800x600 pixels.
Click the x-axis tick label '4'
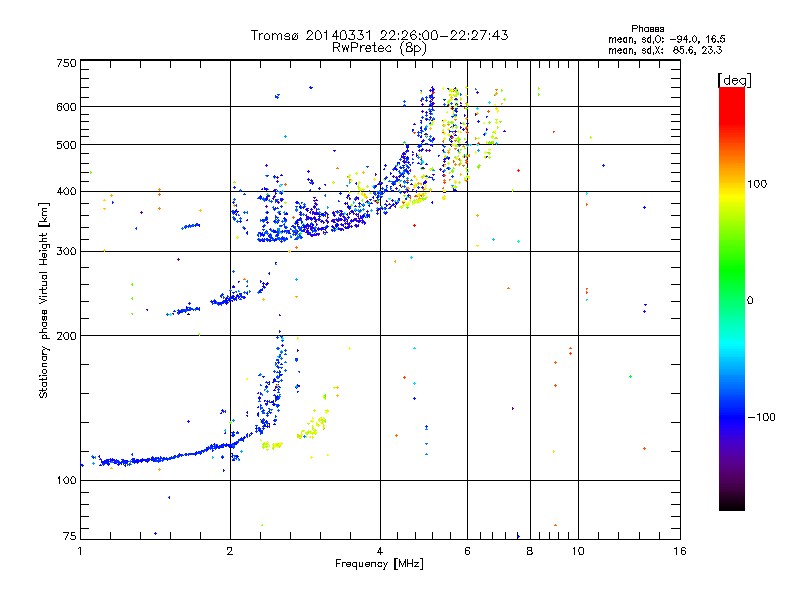pos(380,551)
